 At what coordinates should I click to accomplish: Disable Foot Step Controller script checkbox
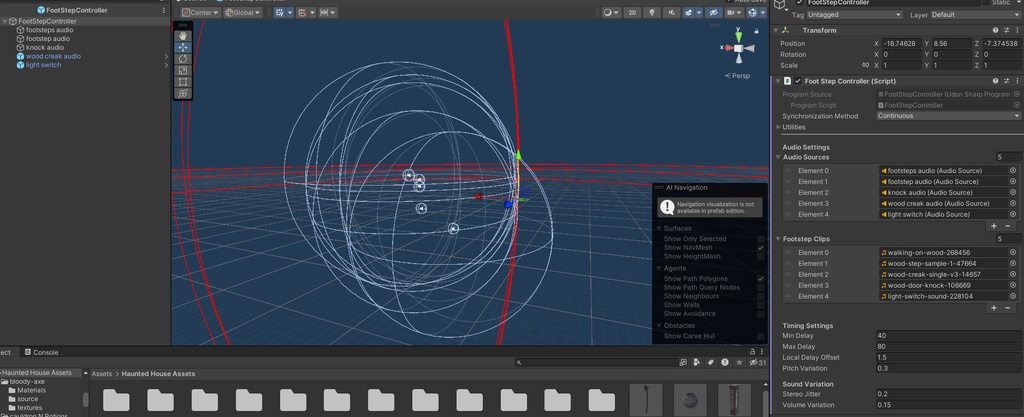click(798, 81)
